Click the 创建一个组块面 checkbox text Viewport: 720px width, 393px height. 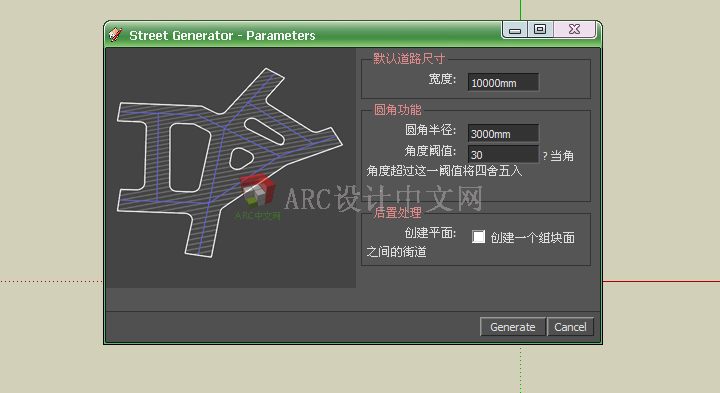(533, 237)
